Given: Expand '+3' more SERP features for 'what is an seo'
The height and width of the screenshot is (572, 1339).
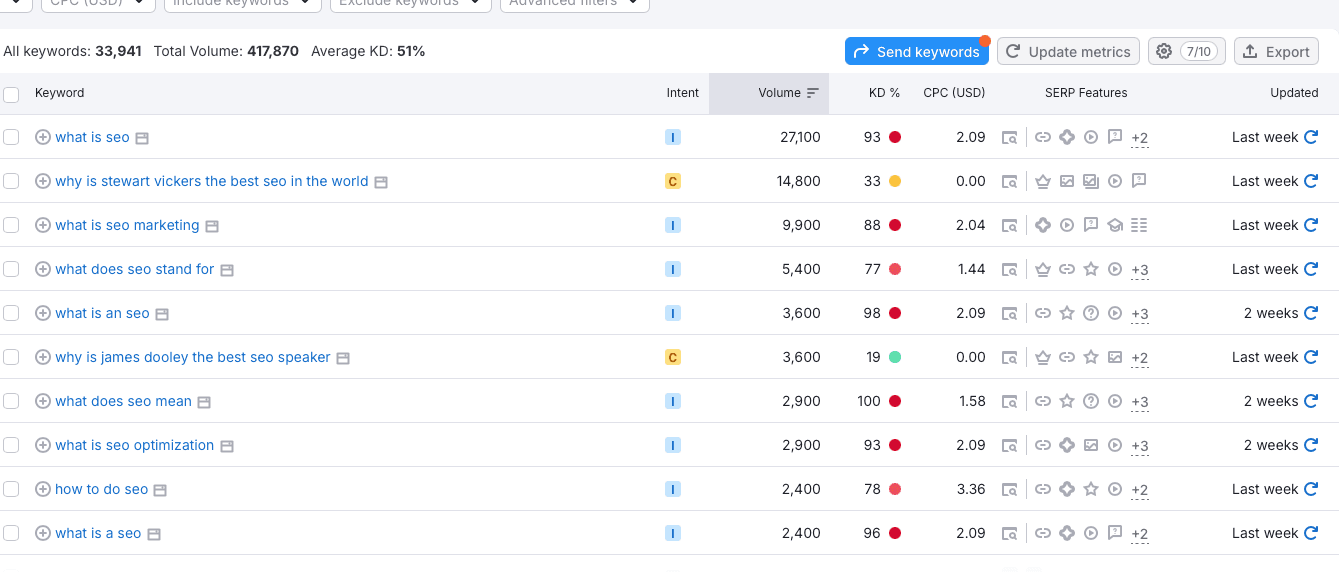Looking at the screenshot, I should pos(1139,314).
